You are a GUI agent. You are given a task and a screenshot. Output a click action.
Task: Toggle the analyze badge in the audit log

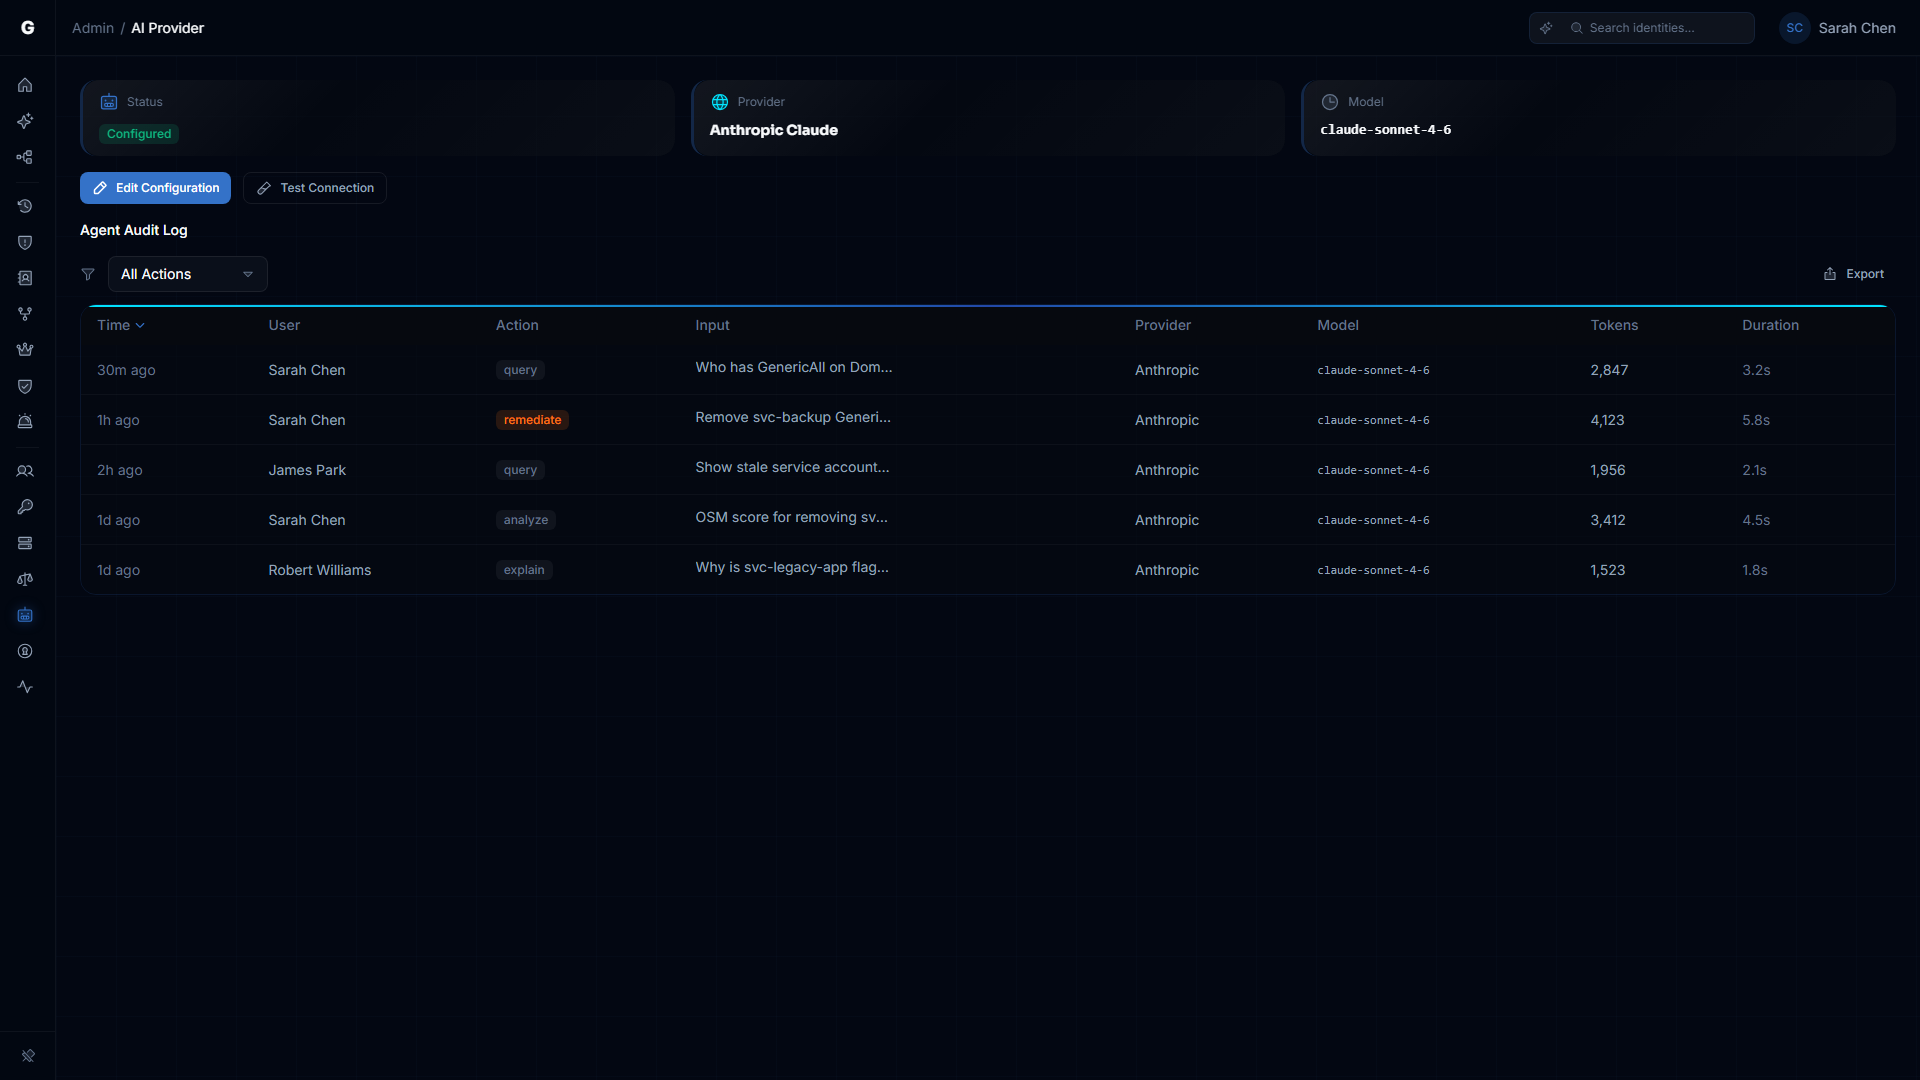[526, 520]
